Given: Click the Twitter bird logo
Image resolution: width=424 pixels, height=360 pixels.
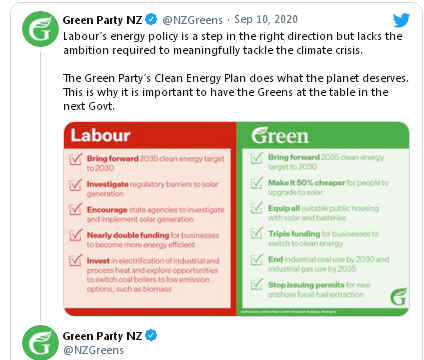Looking at the screenshot, I should coord(401,20).
